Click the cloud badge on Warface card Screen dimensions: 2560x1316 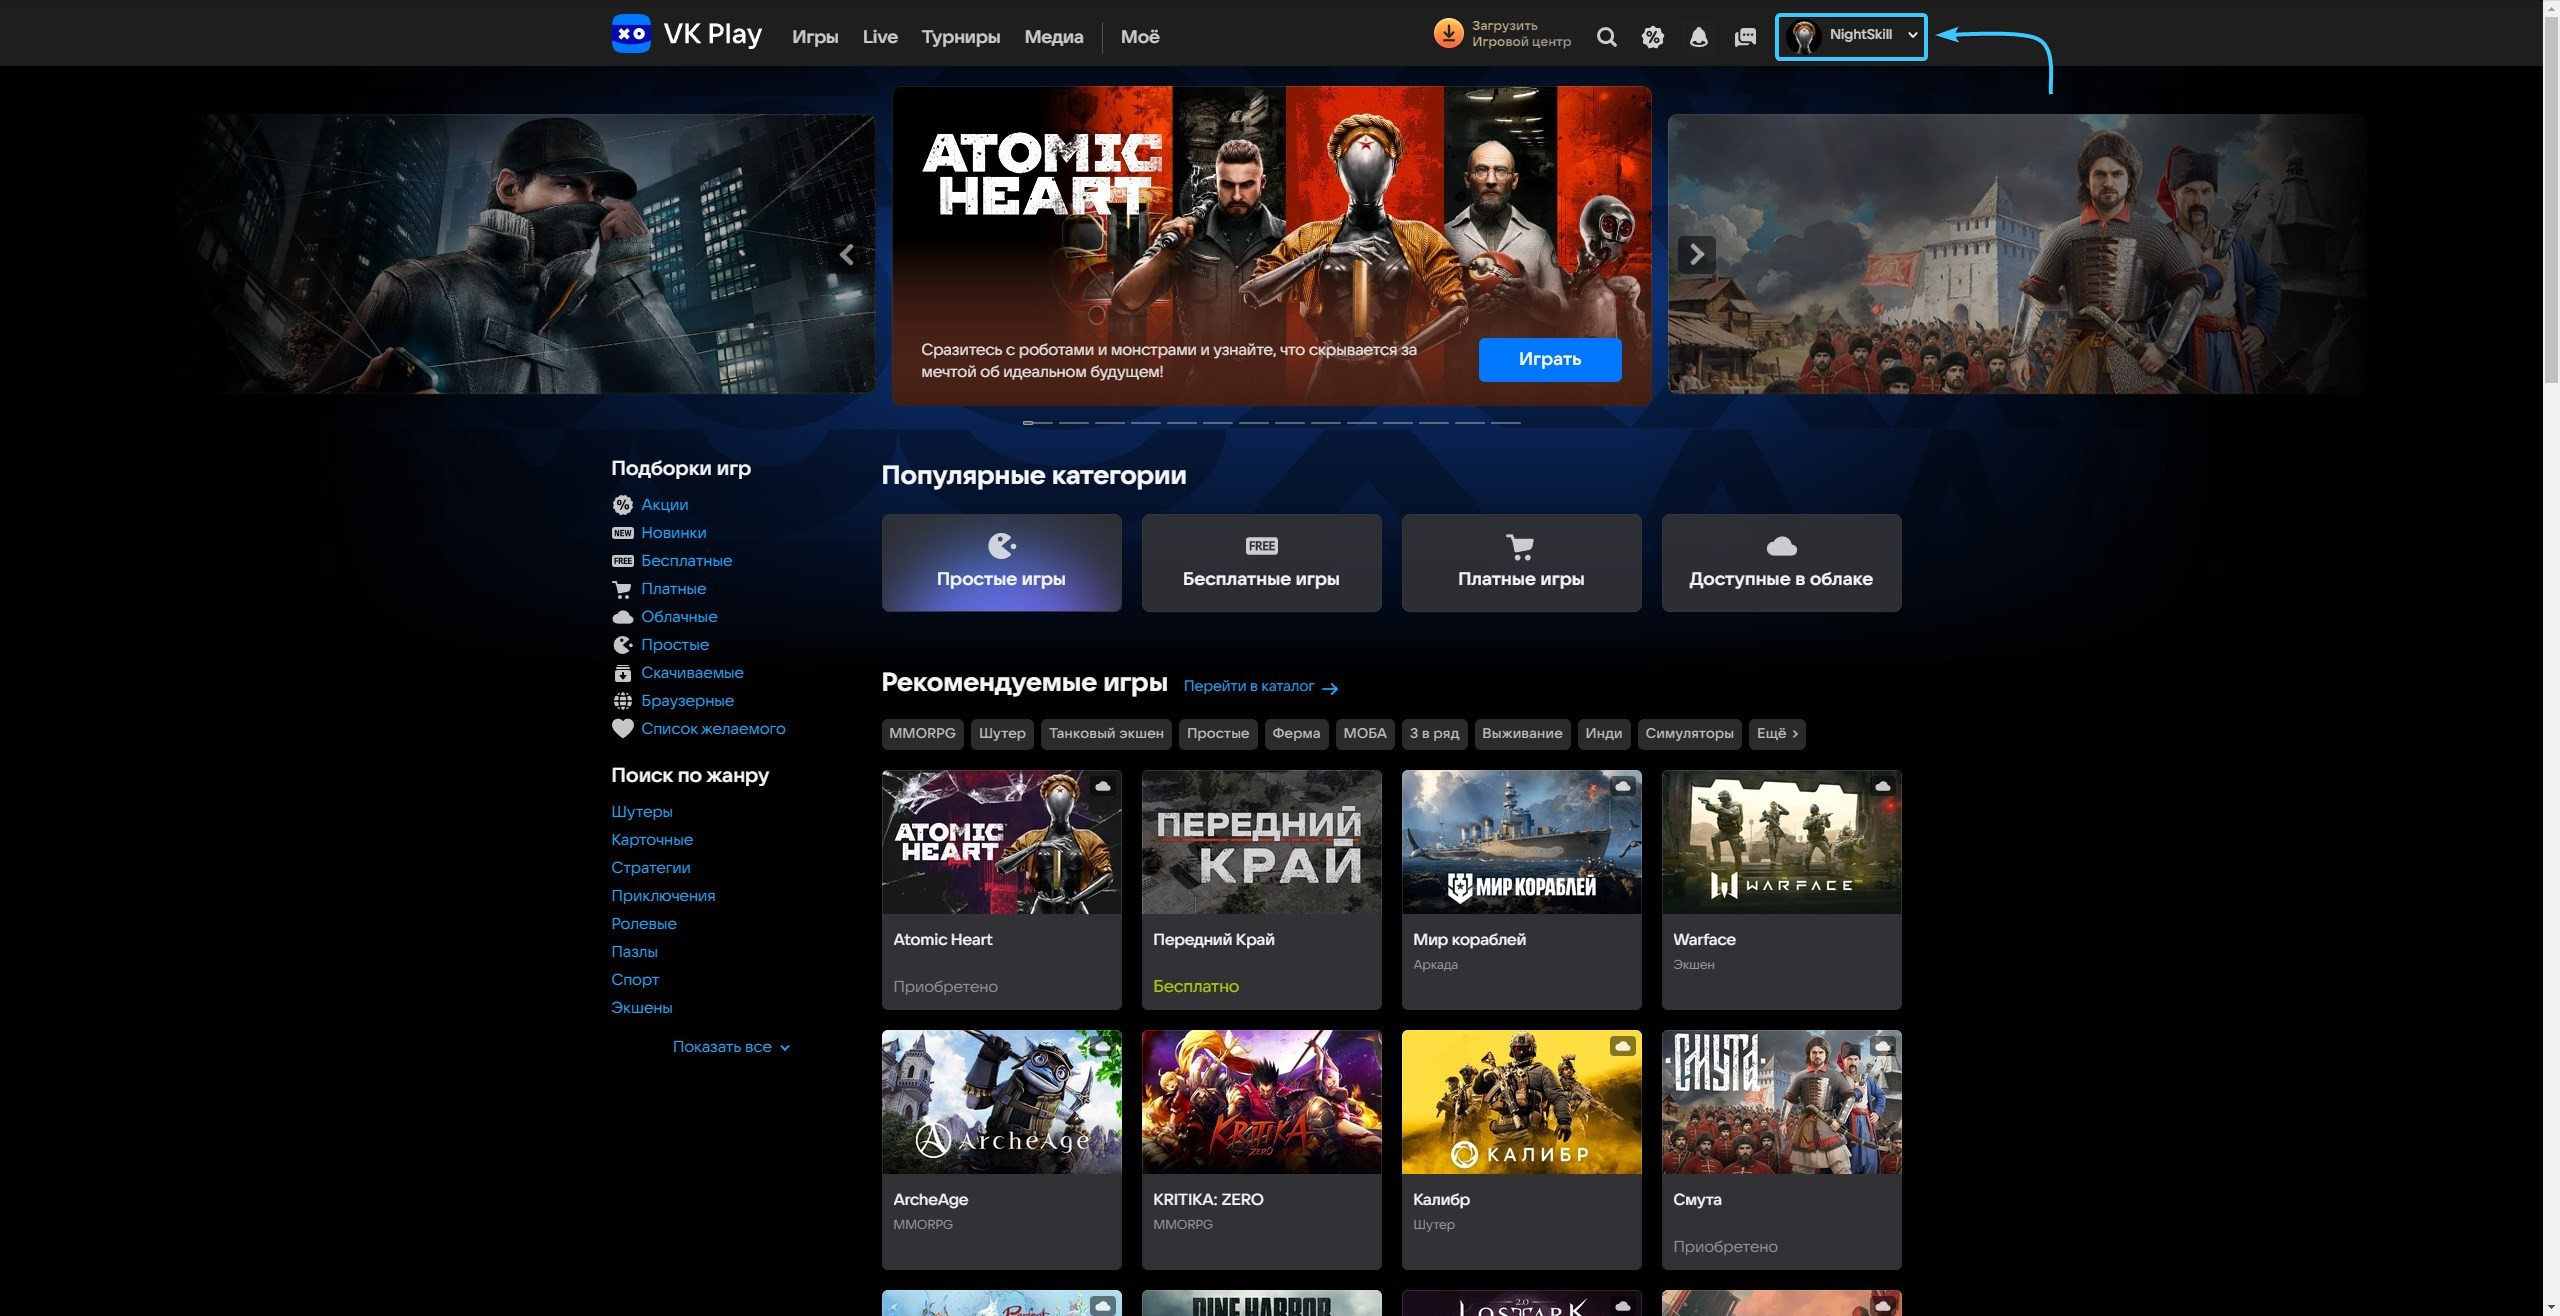coord(1883,786)
